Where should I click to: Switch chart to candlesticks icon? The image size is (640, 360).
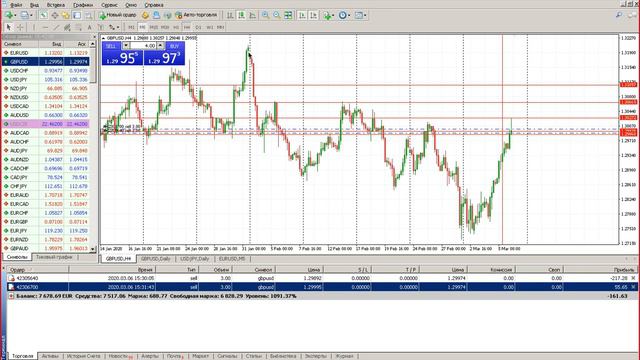242,16
